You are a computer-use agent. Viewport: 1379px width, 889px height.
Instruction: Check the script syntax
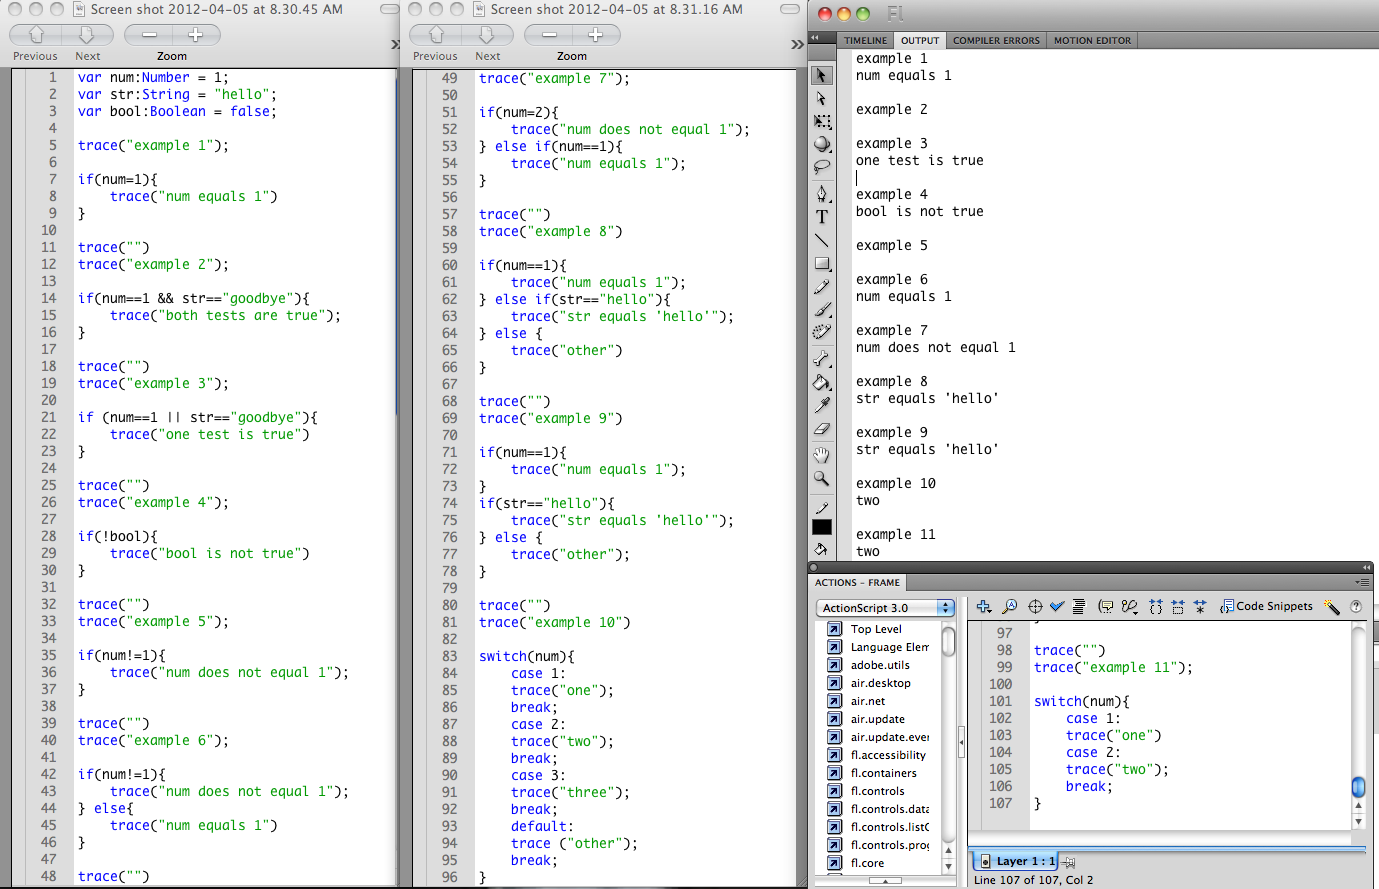[x=1057, y=606]
